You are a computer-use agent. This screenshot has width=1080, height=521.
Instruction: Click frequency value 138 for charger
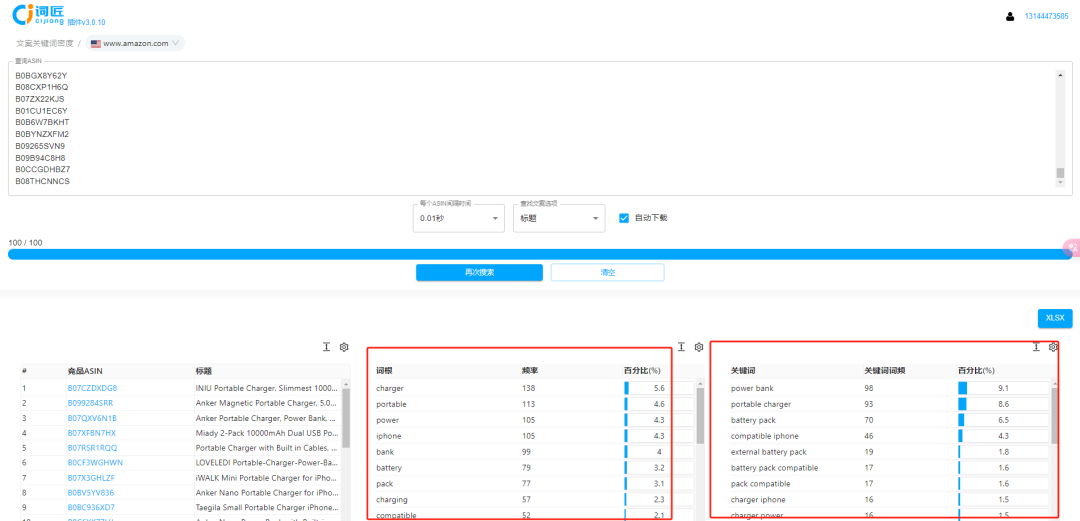528,388
